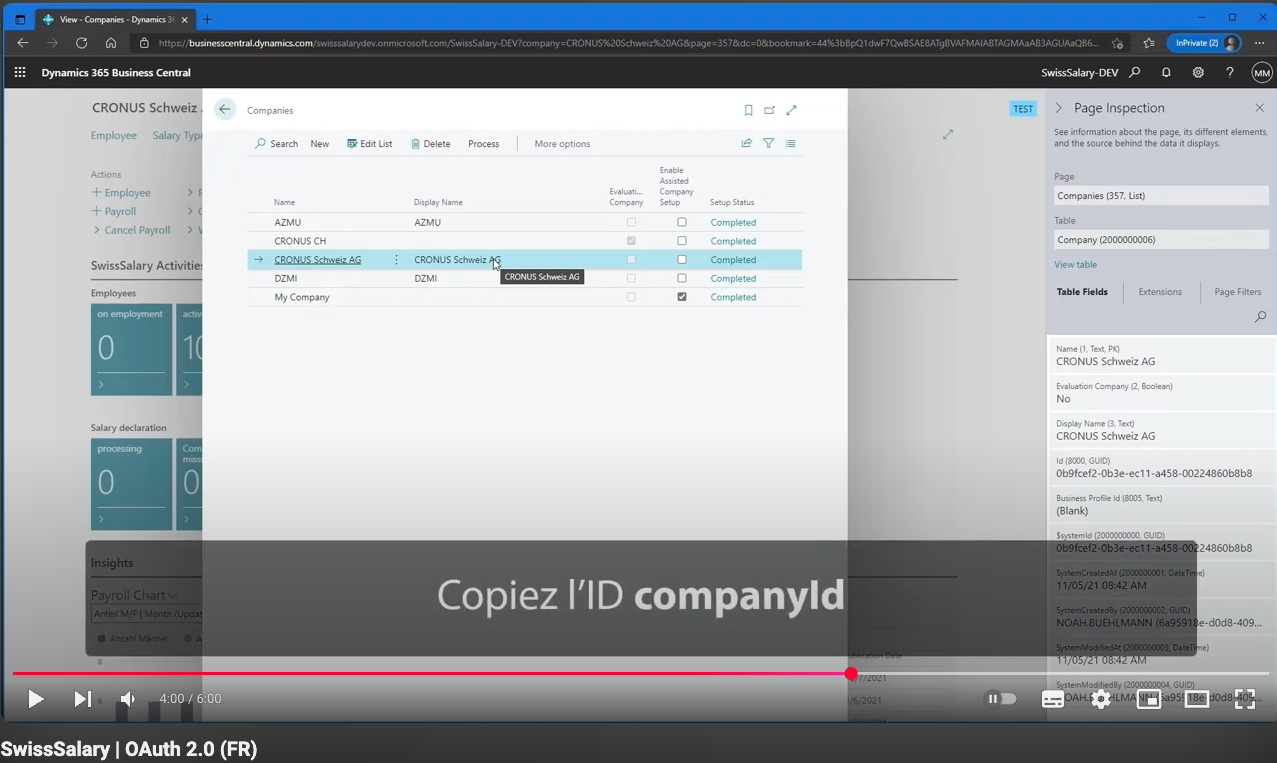
Task: Go to browser home page
Action: [111, 43]
